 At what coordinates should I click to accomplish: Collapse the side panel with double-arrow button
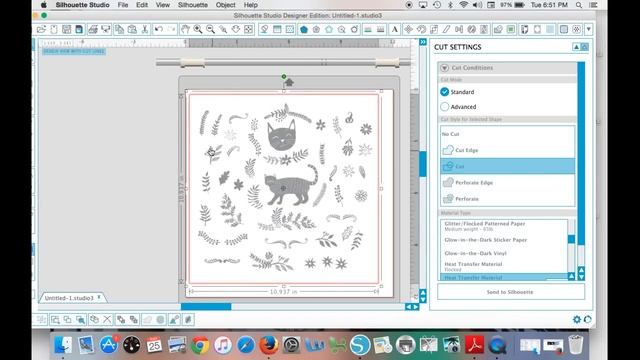click(x=423, y=42)
